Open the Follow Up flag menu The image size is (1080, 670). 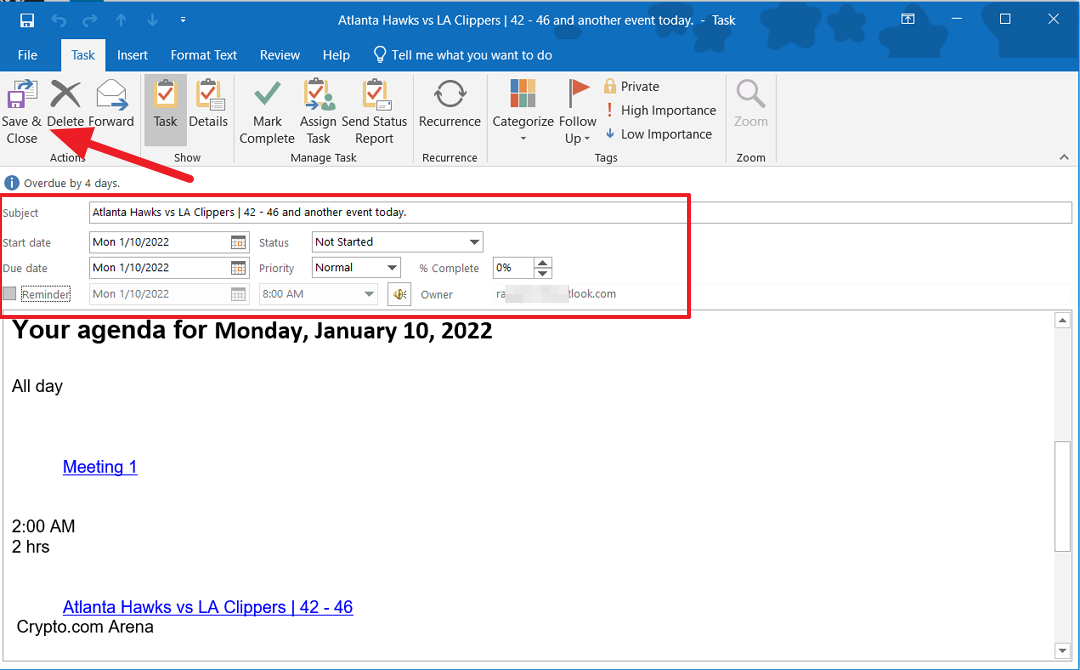click(x=577, y=112)
